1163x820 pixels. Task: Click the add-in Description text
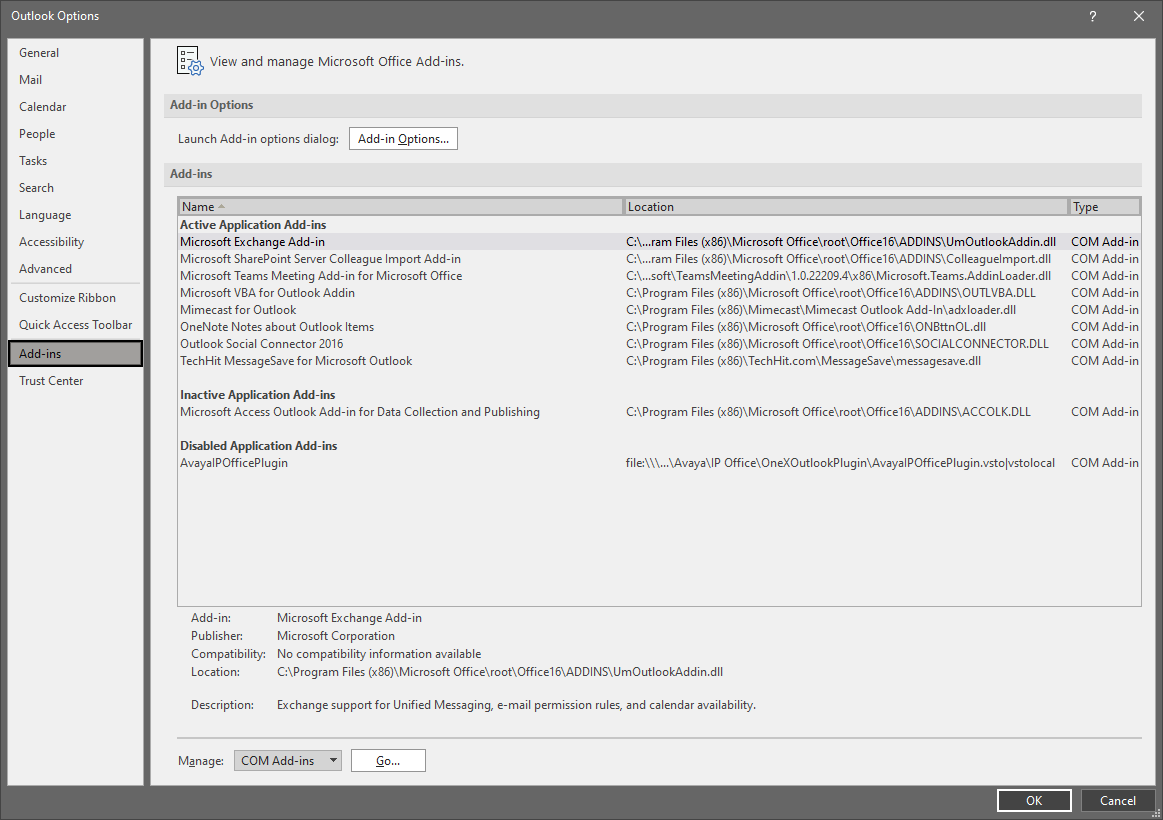pyautogui.click(x=516, y=705)
